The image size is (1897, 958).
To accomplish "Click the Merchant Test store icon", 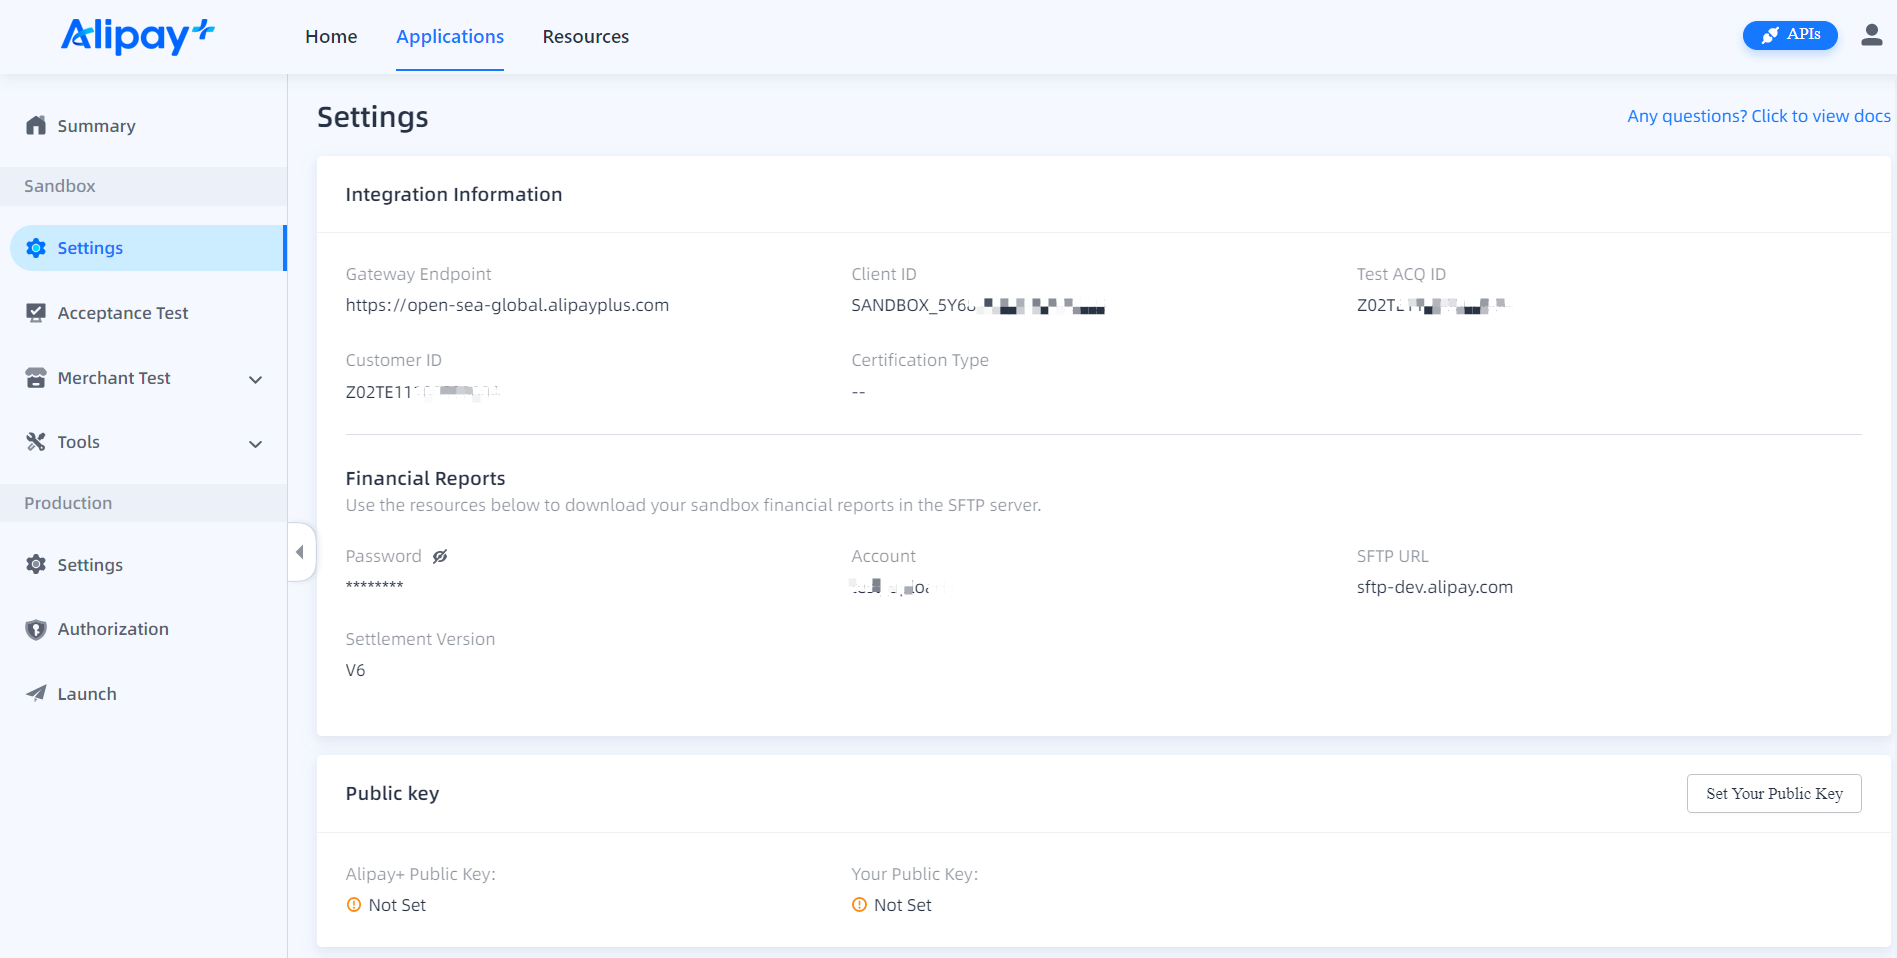I will point(36,378).
